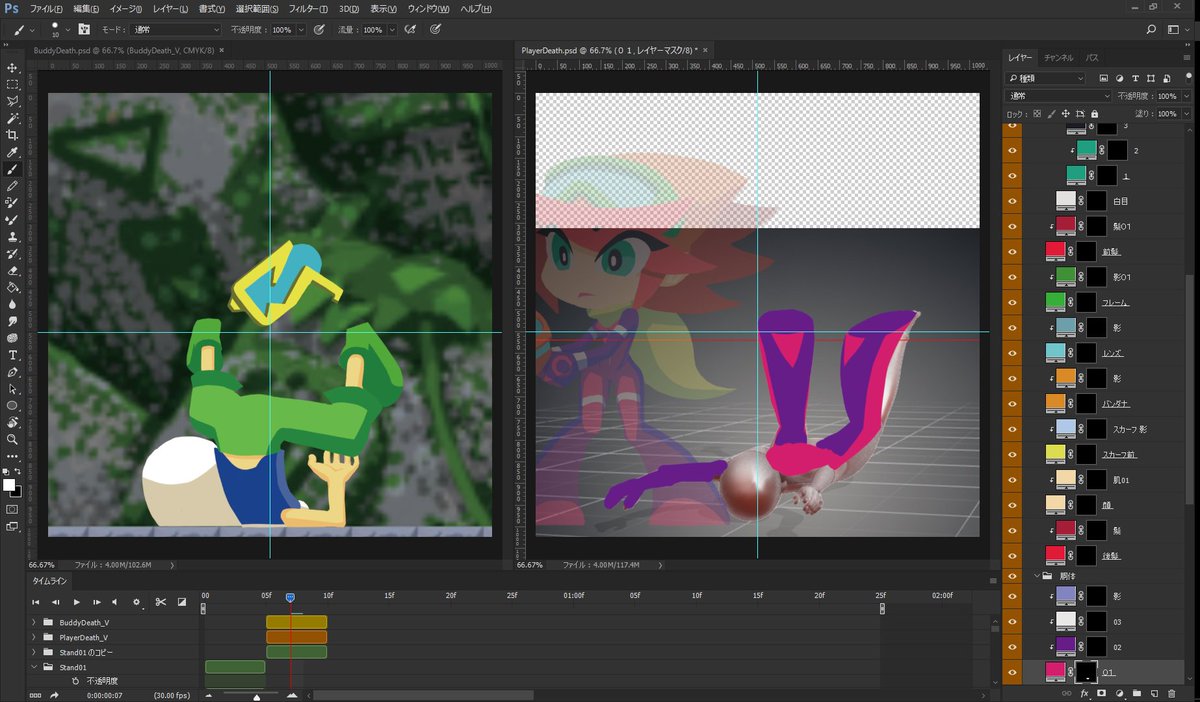
Task: Add layer mask icon in Layers panel
Action: coord(1102,693)
